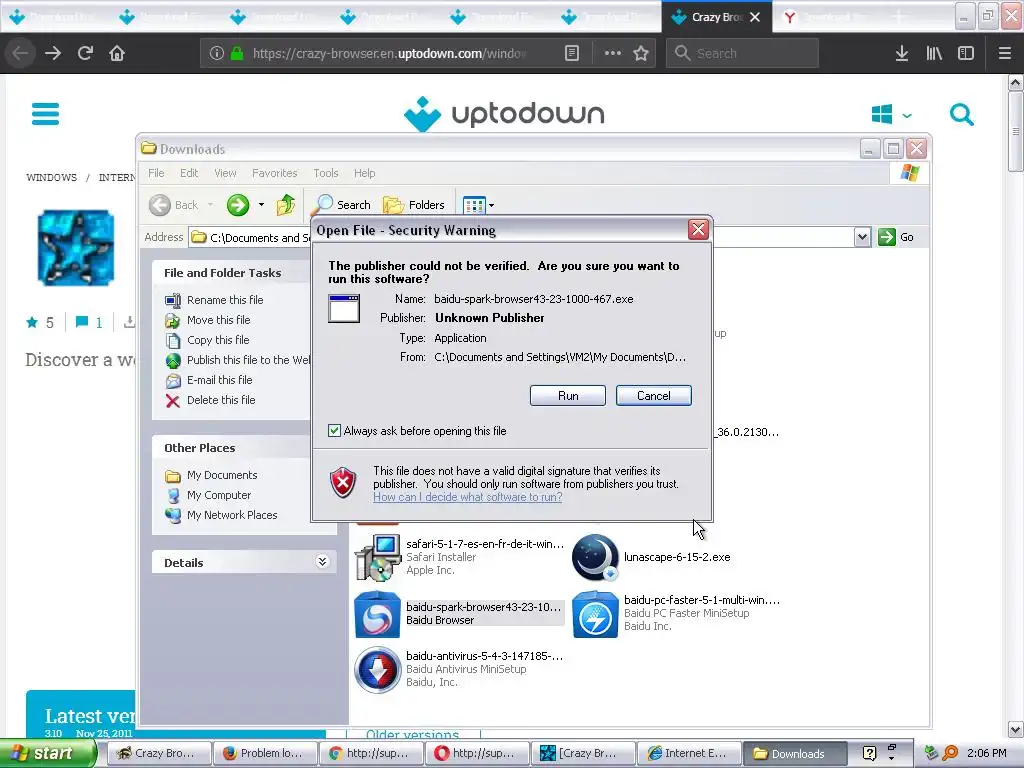Switch to the Yandex browser tab

[827, 17]
